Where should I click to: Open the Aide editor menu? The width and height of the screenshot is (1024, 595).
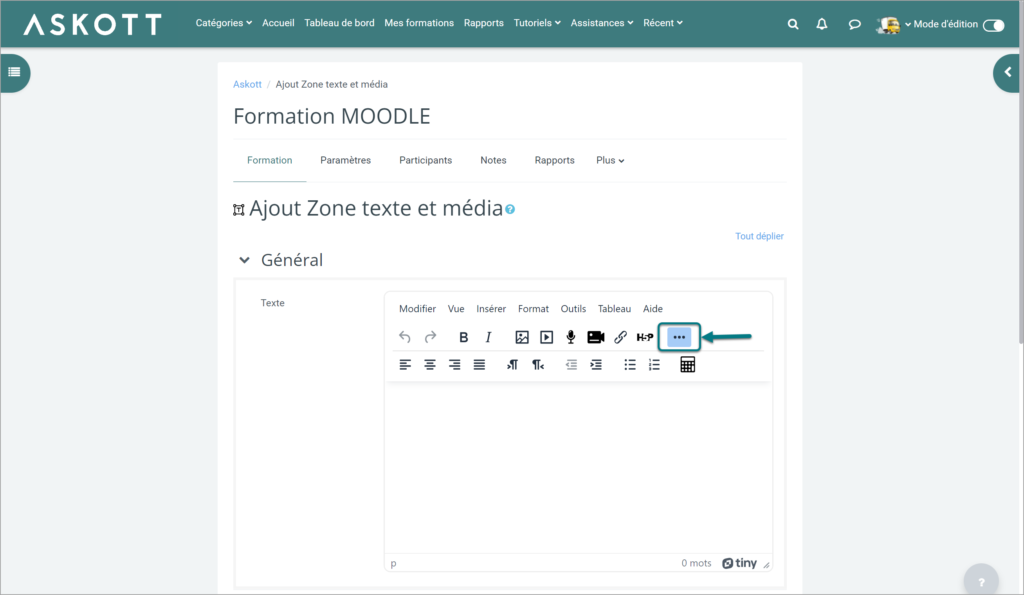point(653,309)
